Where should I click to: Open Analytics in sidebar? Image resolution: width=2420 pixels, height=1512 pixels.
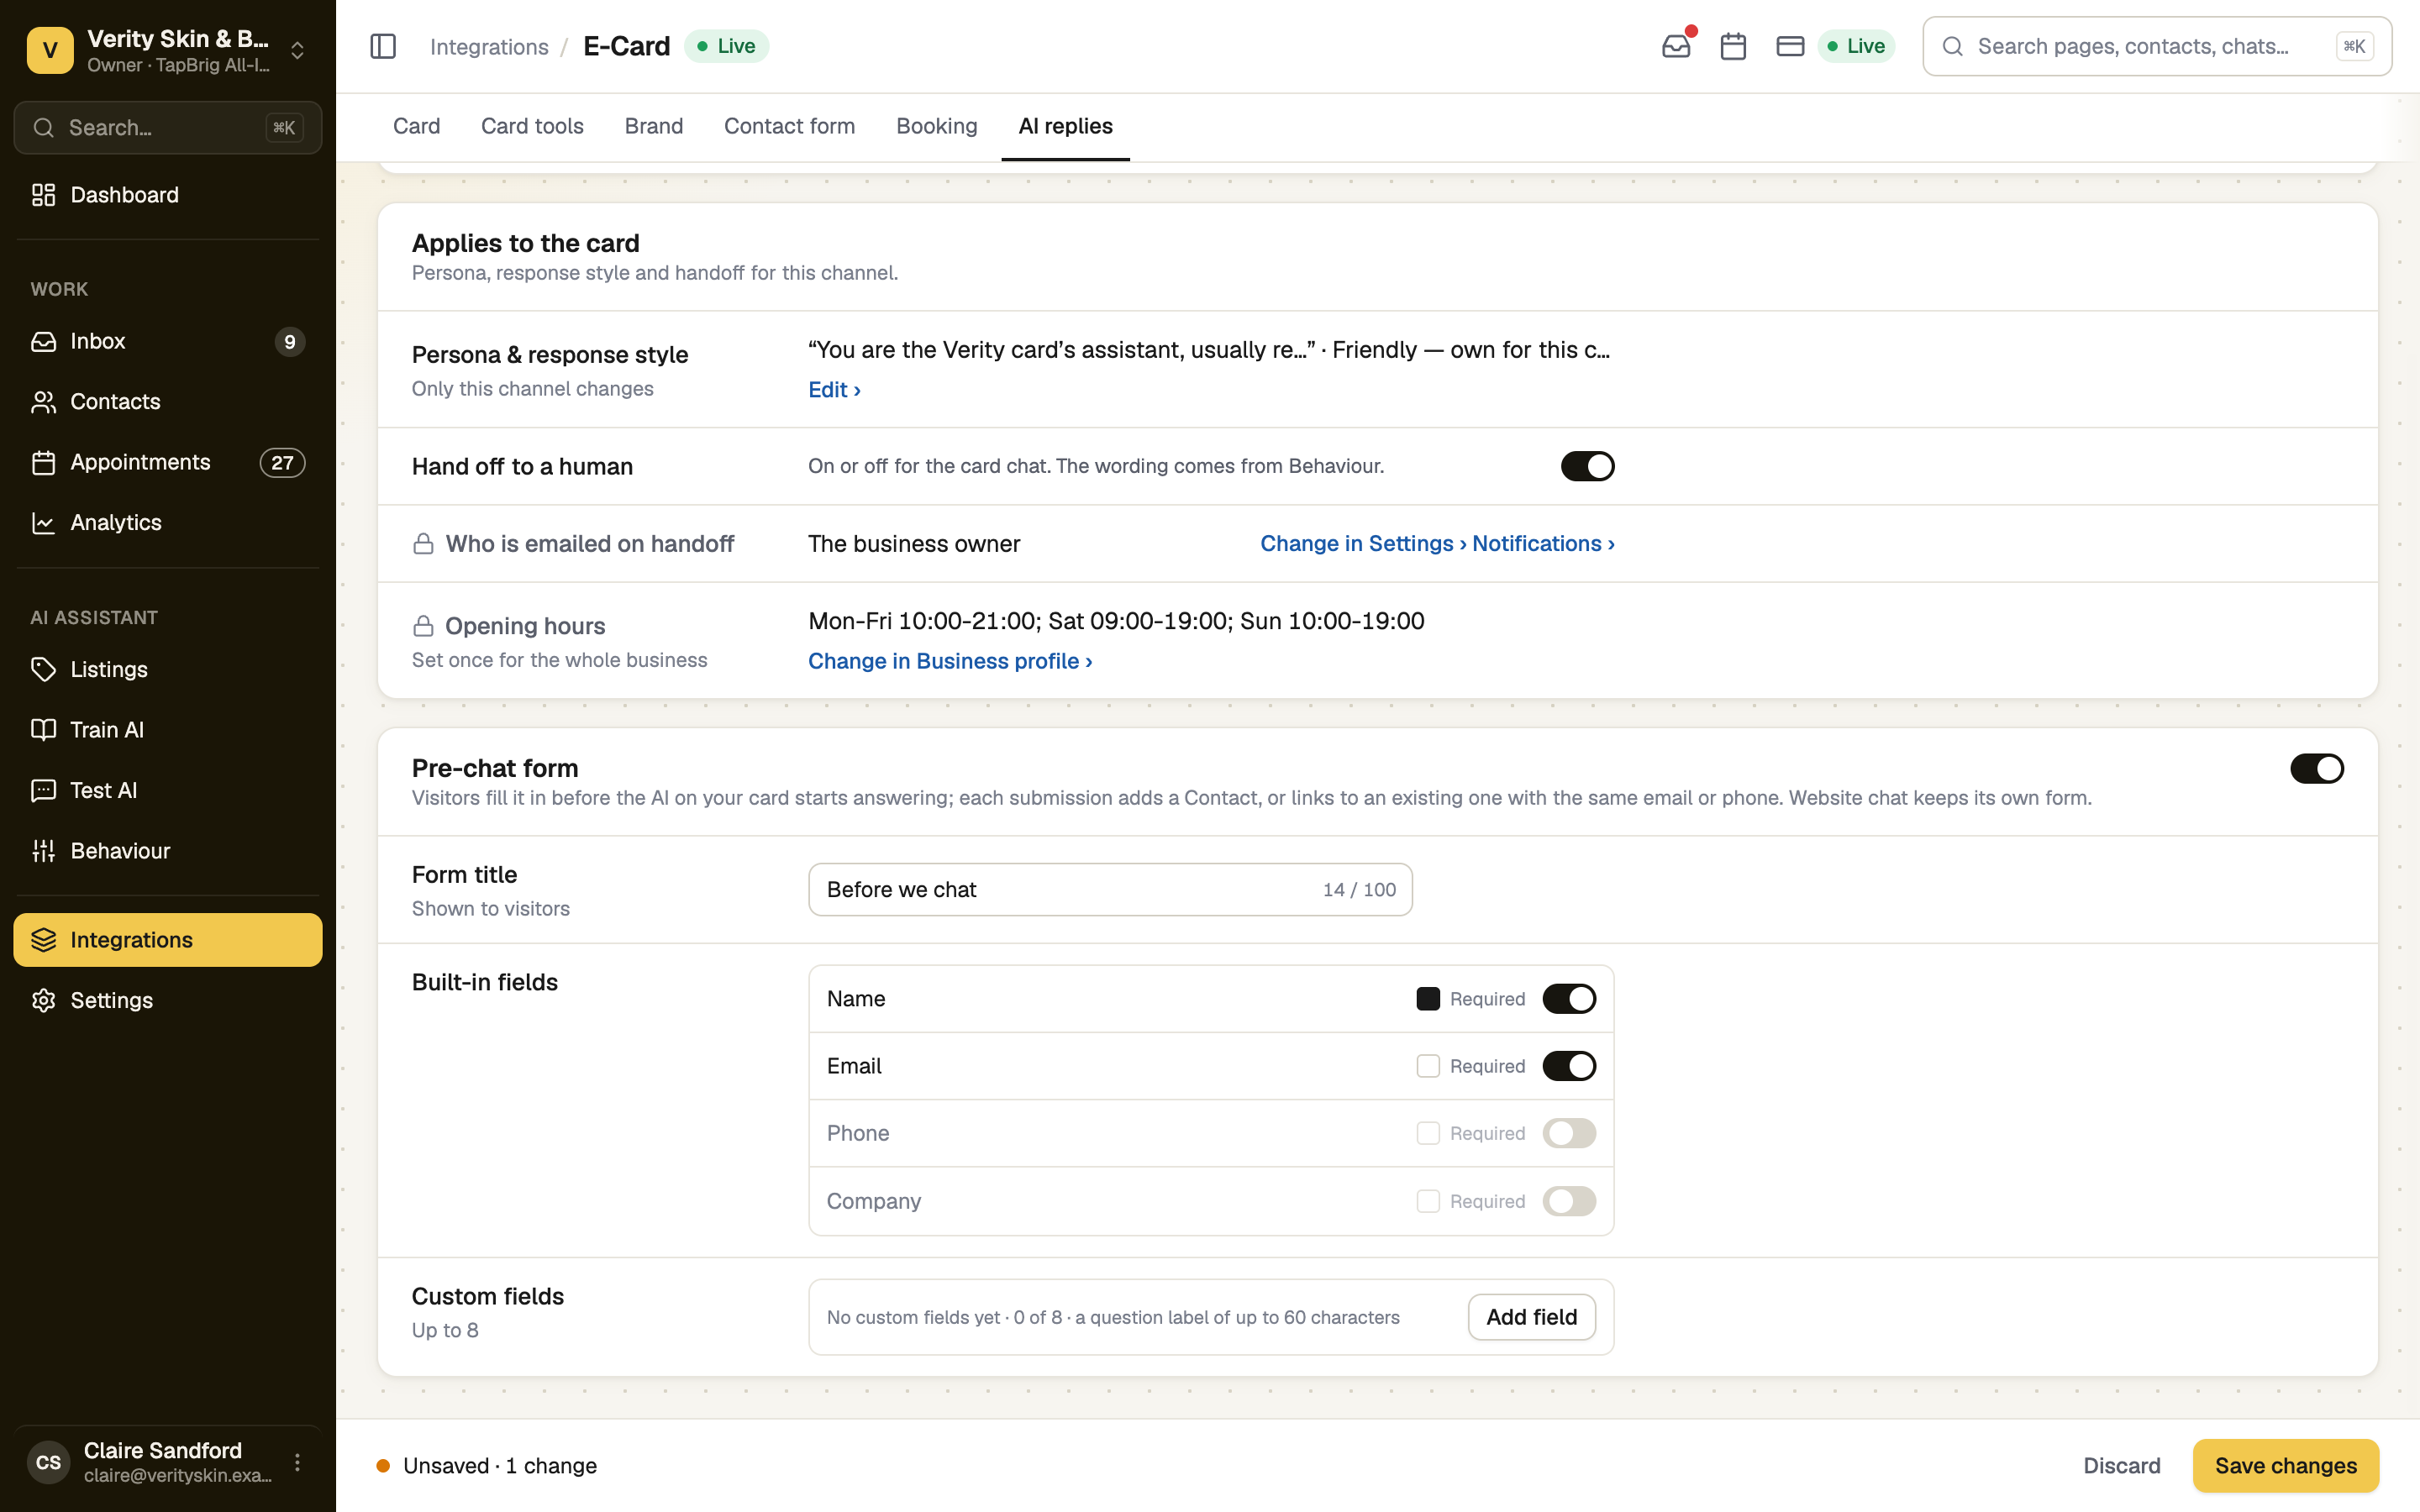pos(168,522)
